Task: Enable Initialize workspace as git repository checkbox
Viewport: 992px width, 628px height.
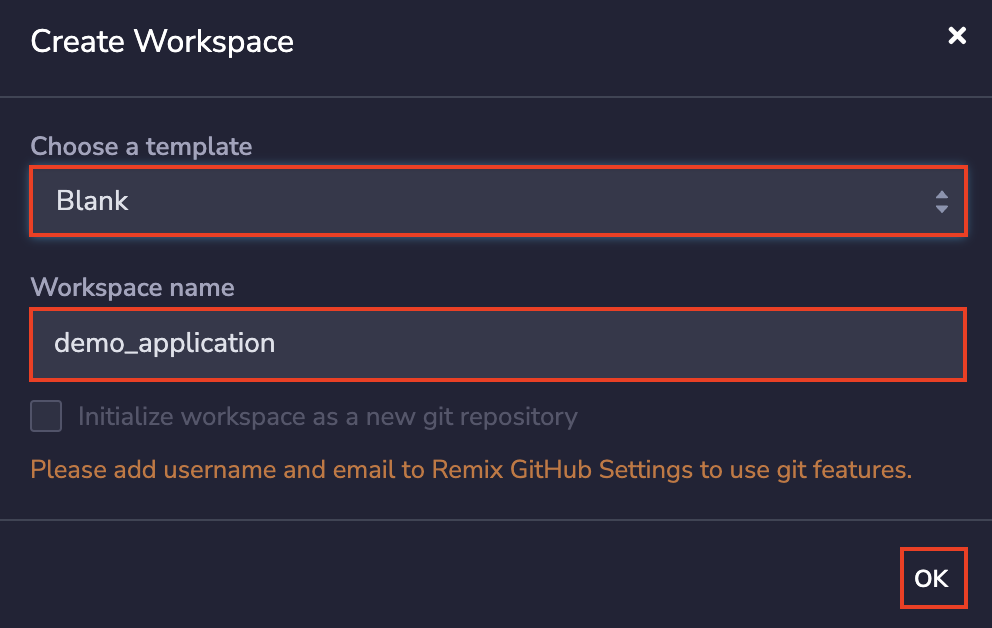Action: click(x=46, y=416)
